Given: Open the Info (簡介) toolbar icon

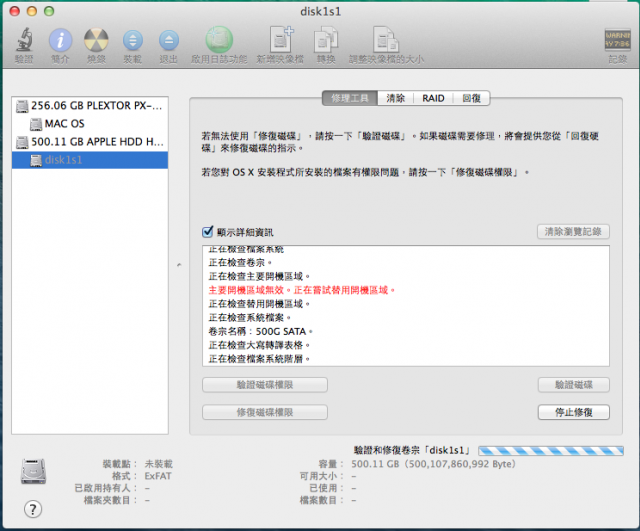Looking at the screenshot, I should [60, 40].
